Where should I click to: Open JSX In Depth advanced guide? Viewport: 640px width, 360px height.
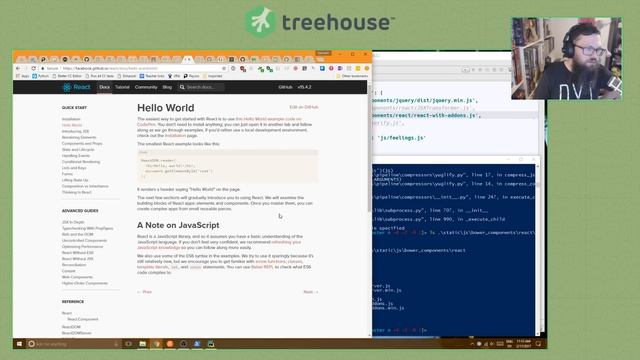click(73, 222)
